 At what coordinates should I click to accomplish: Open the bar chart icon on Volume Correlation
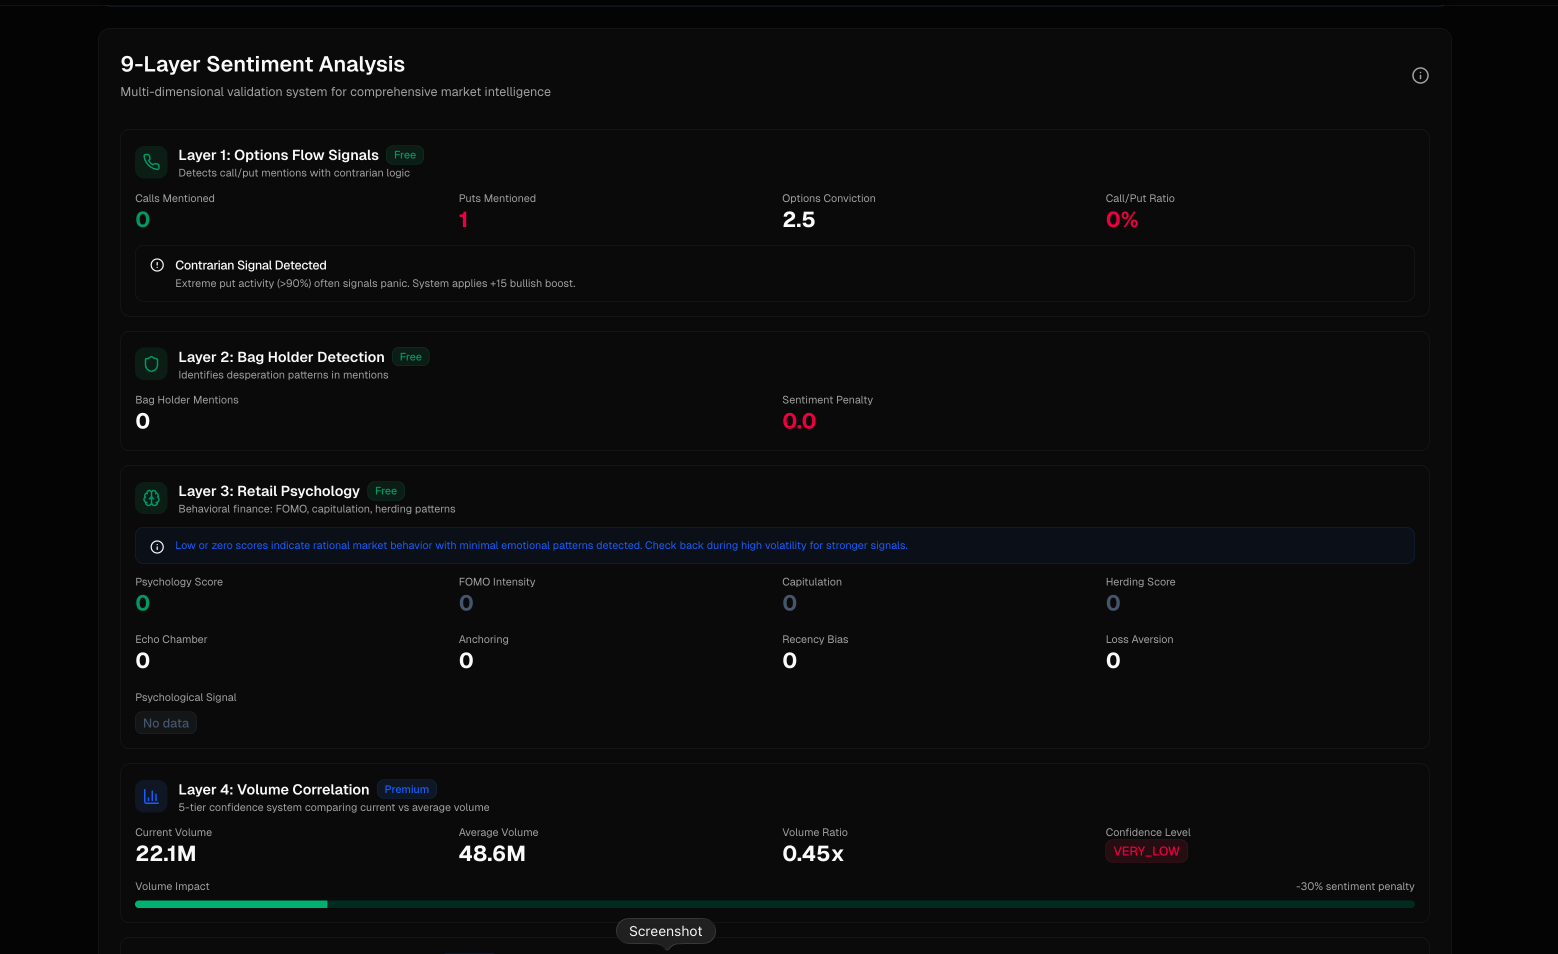(x=151, y=796)
